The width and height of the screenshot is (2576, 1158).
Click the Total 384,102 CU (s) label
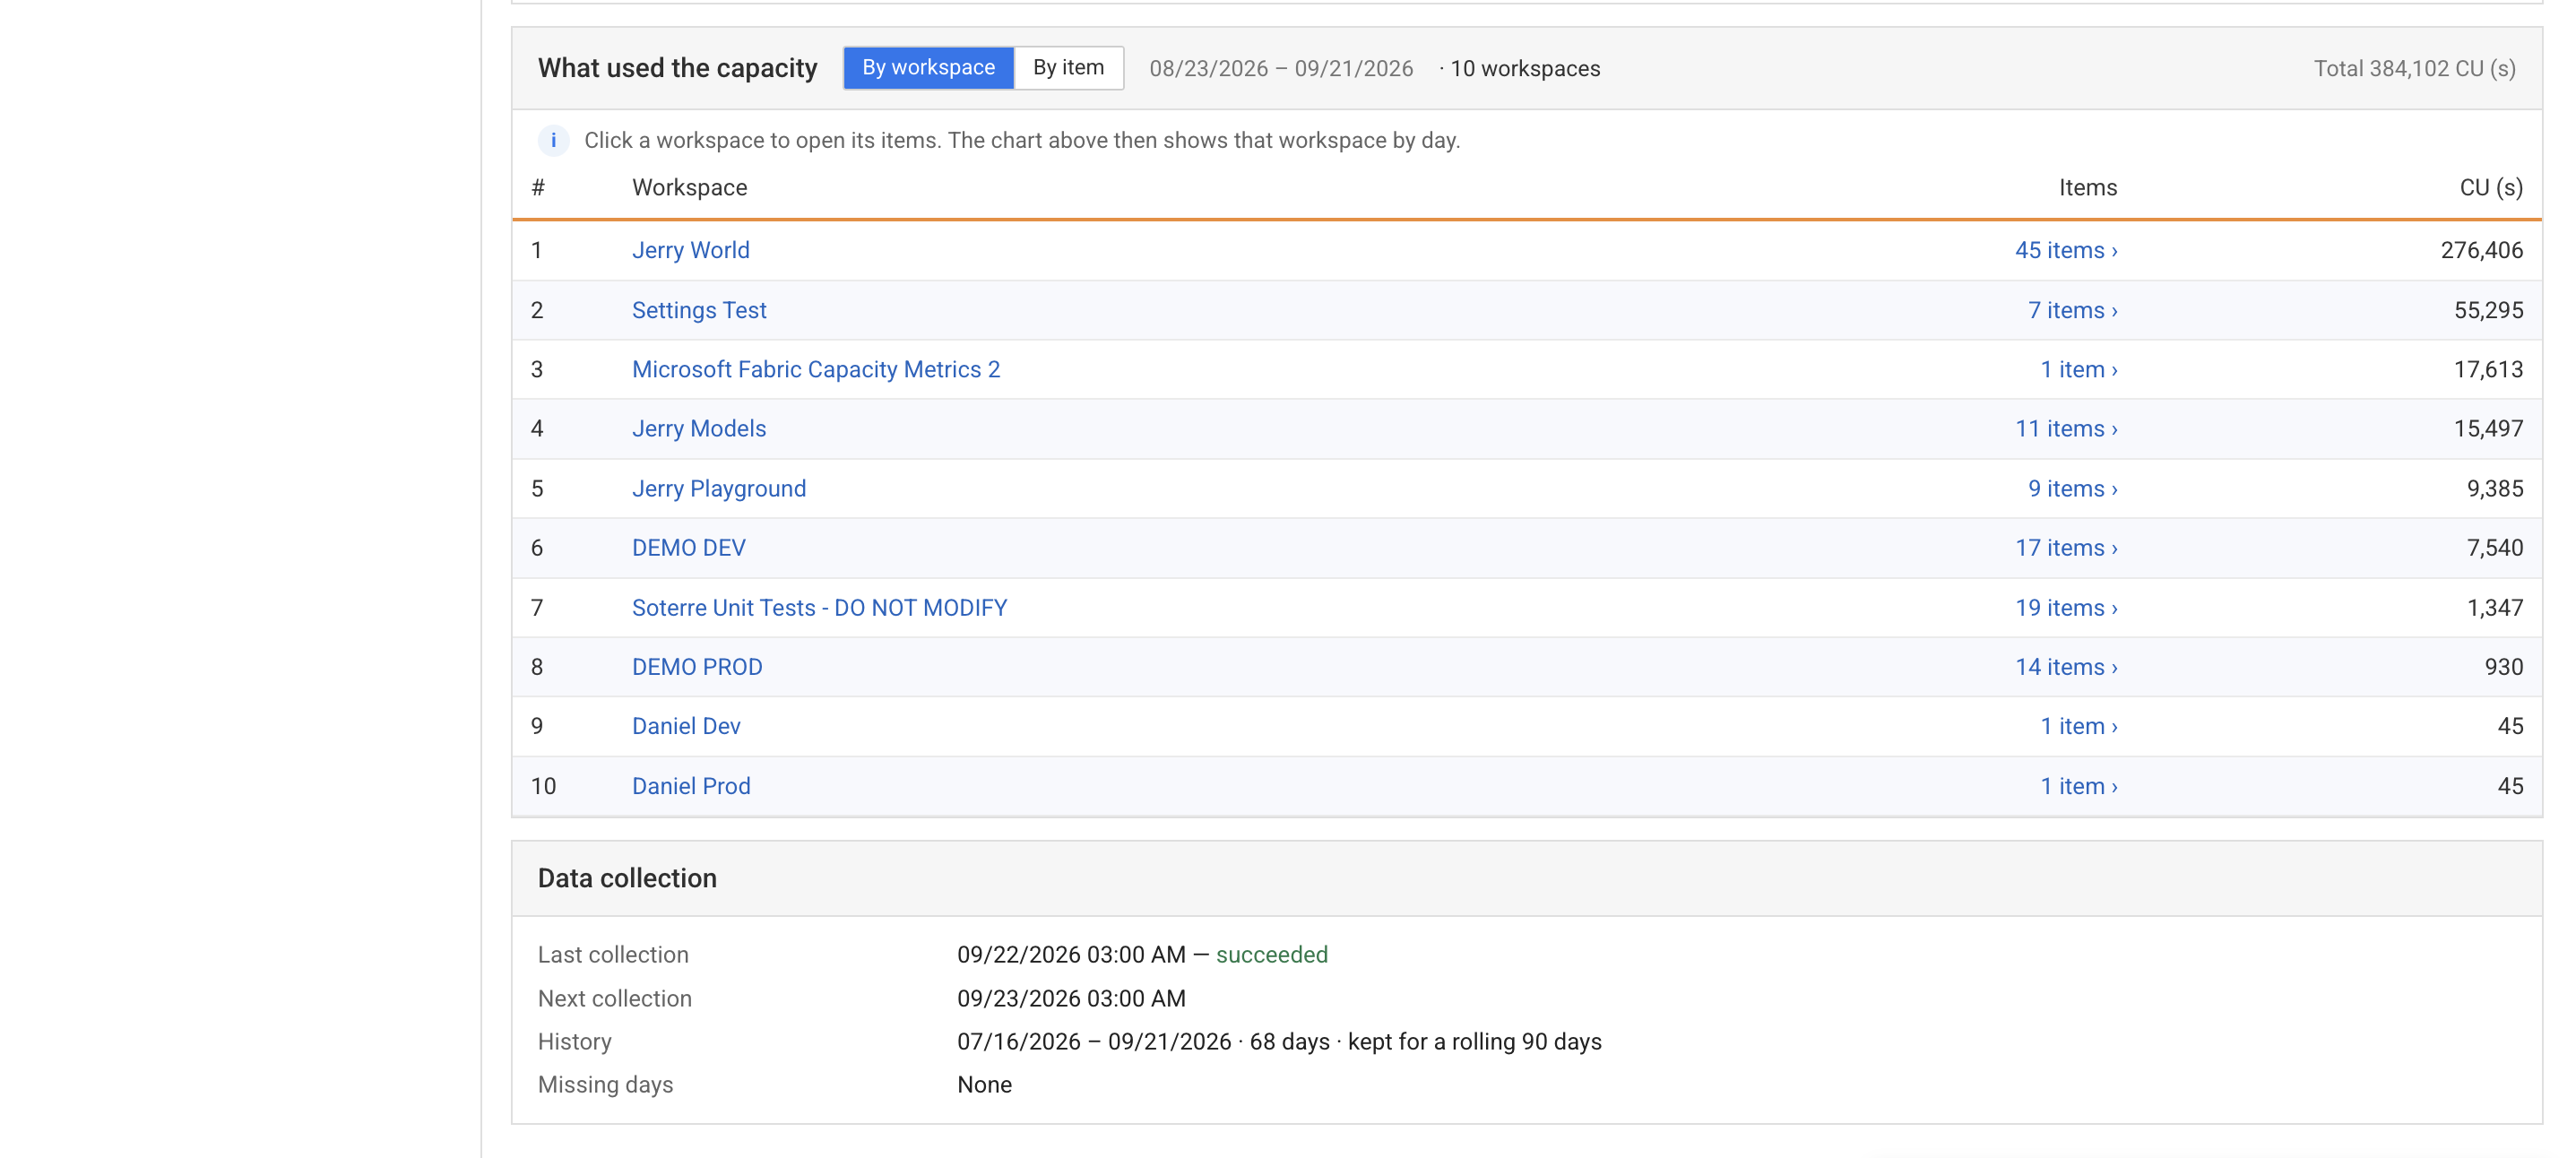[2414, 68]
